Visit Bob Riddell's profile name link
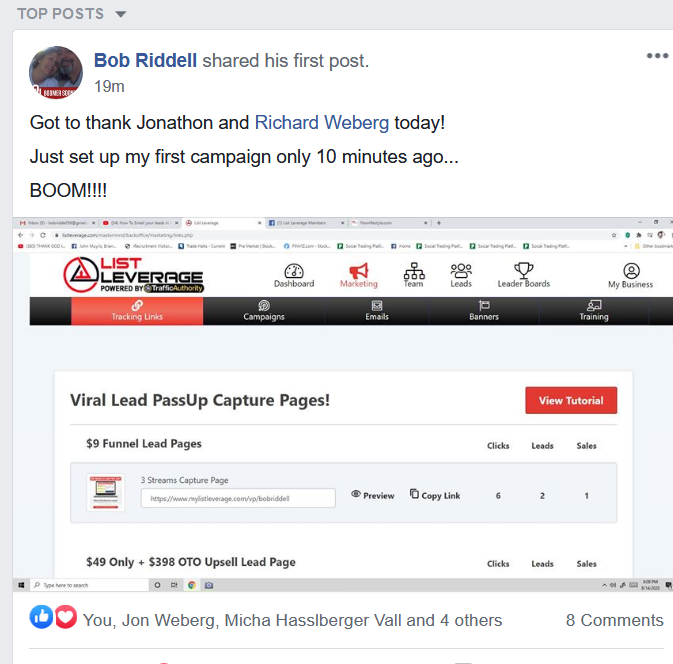This screenshot has height=664, width=673. (145, 61)
